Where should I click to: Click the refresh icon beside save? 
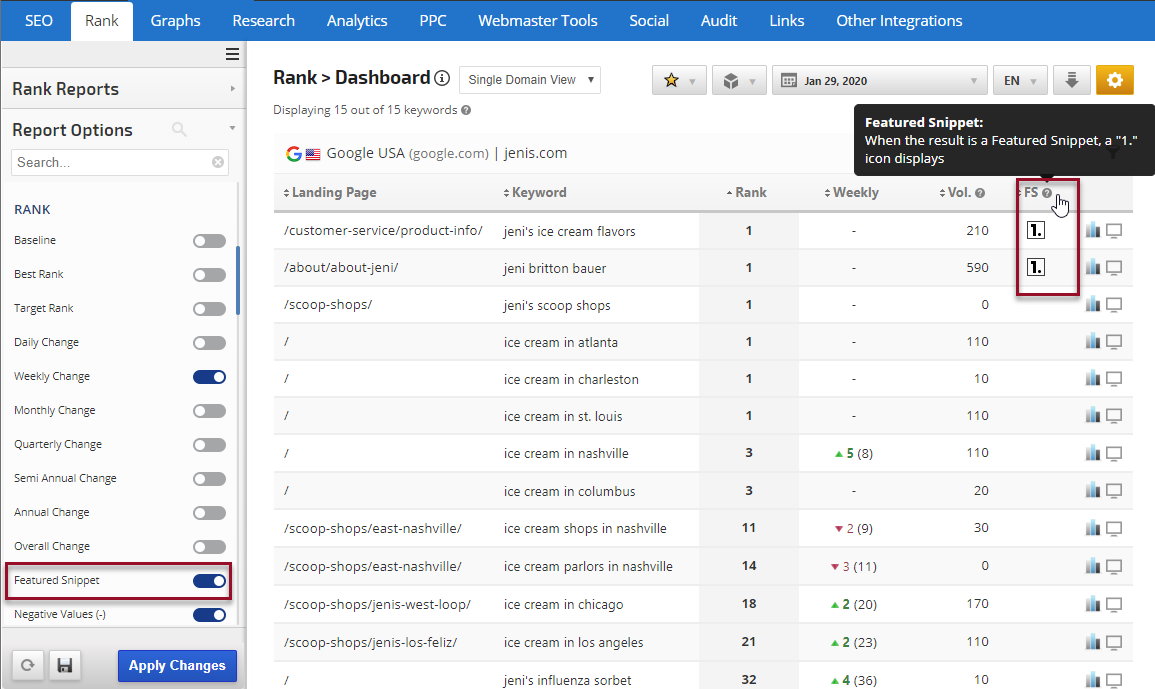point(27,665)
